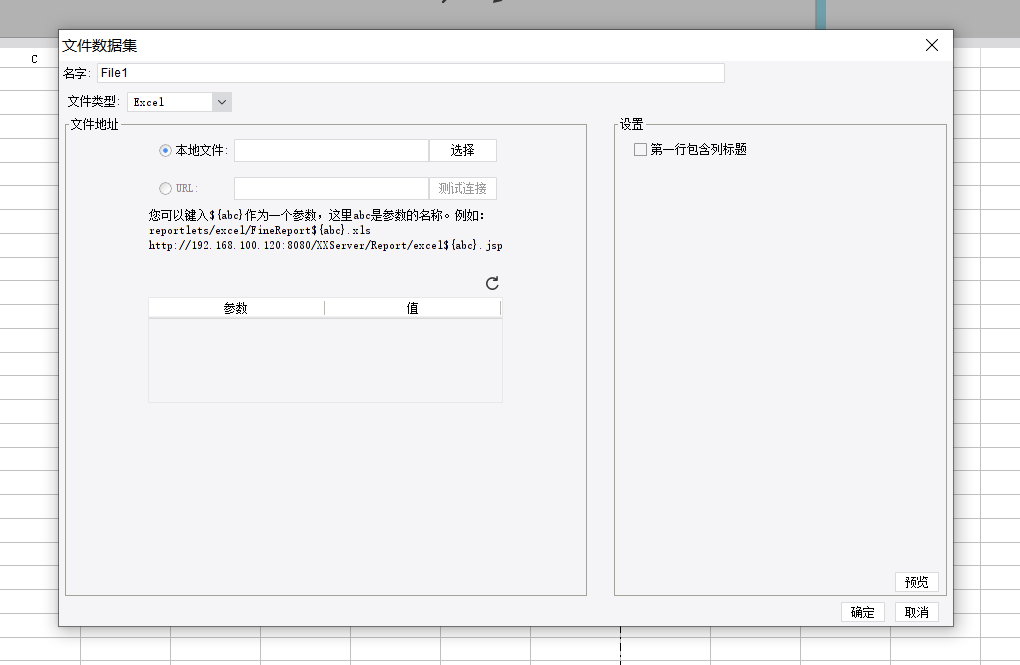Enable 第一行包含列标题 checkbox

[640, 150]
